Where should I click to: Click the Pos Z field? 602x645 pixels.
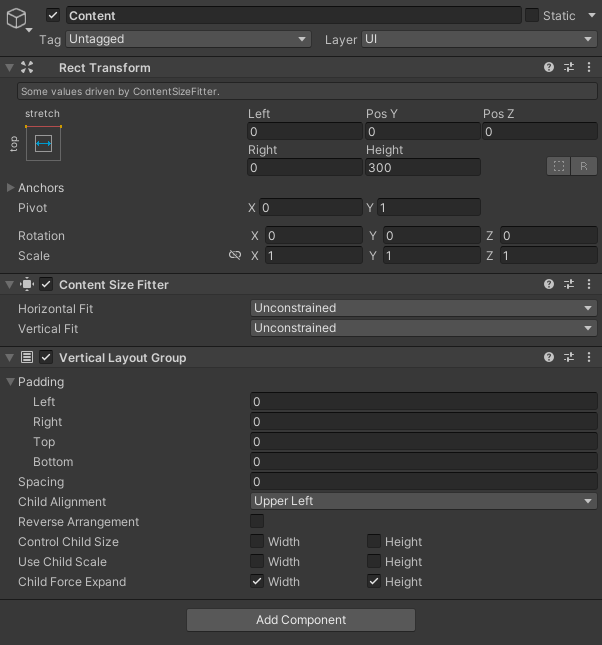(540, 131)
